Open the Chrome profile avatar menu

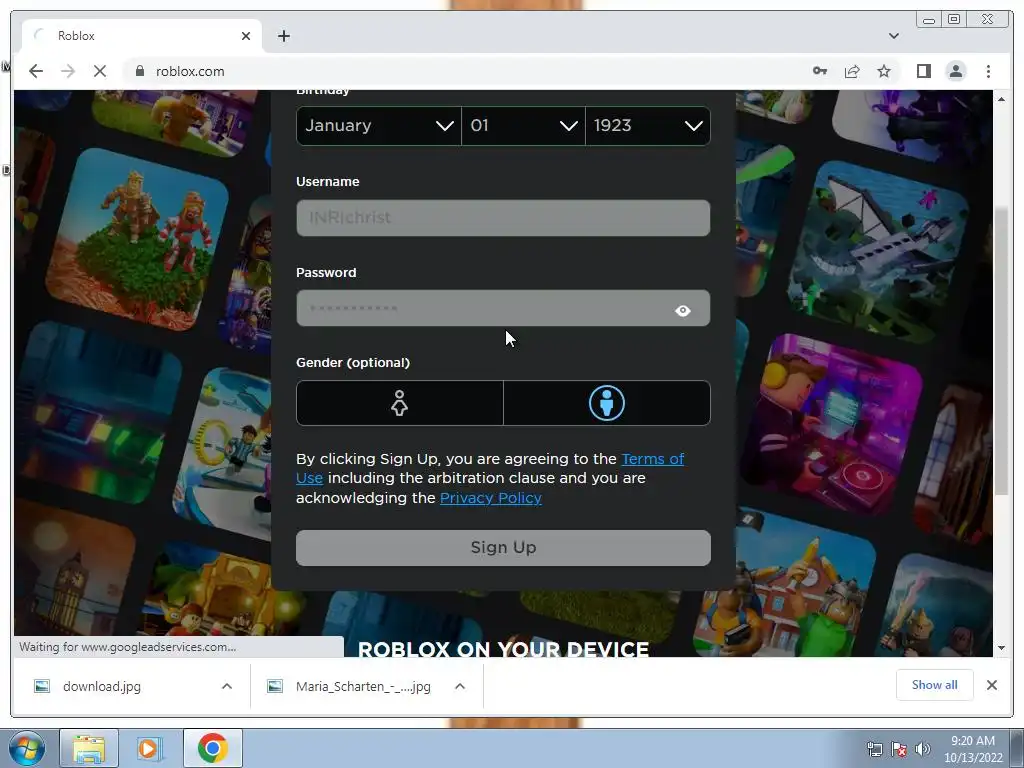coord(955,71)
